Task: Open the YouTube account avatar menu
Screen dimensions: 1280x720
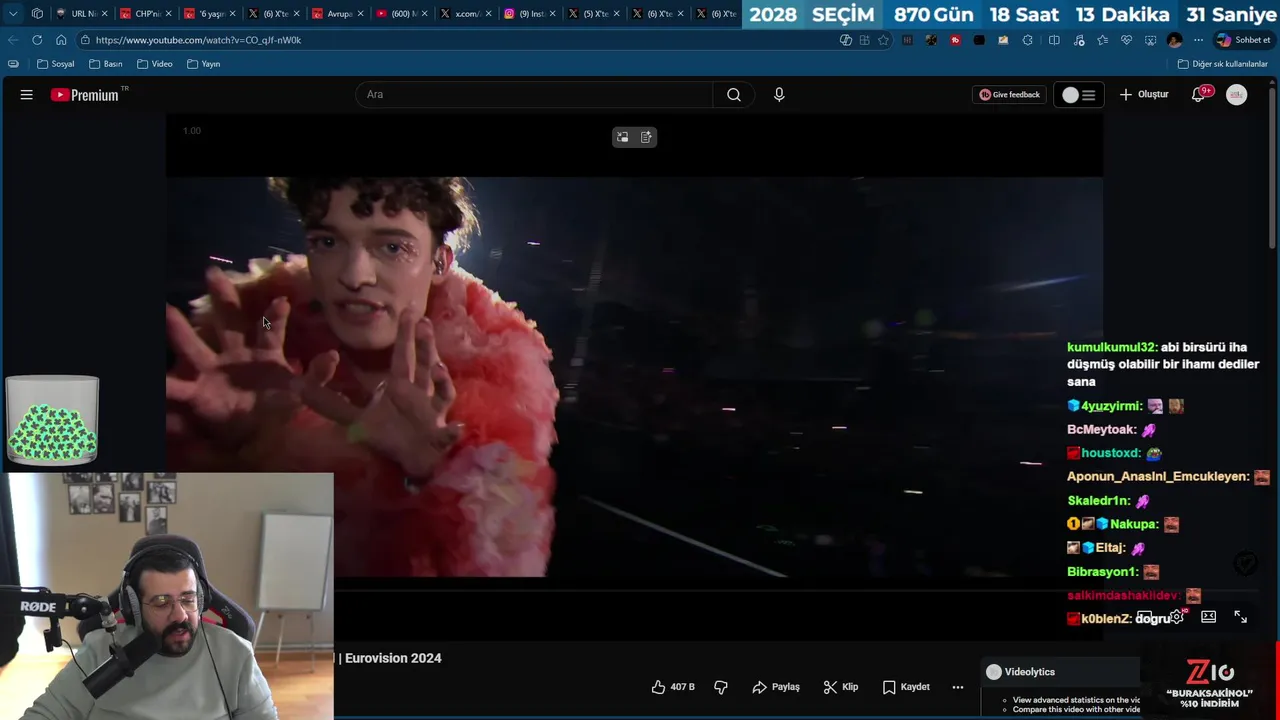Action: click(x=1237, y=95)
